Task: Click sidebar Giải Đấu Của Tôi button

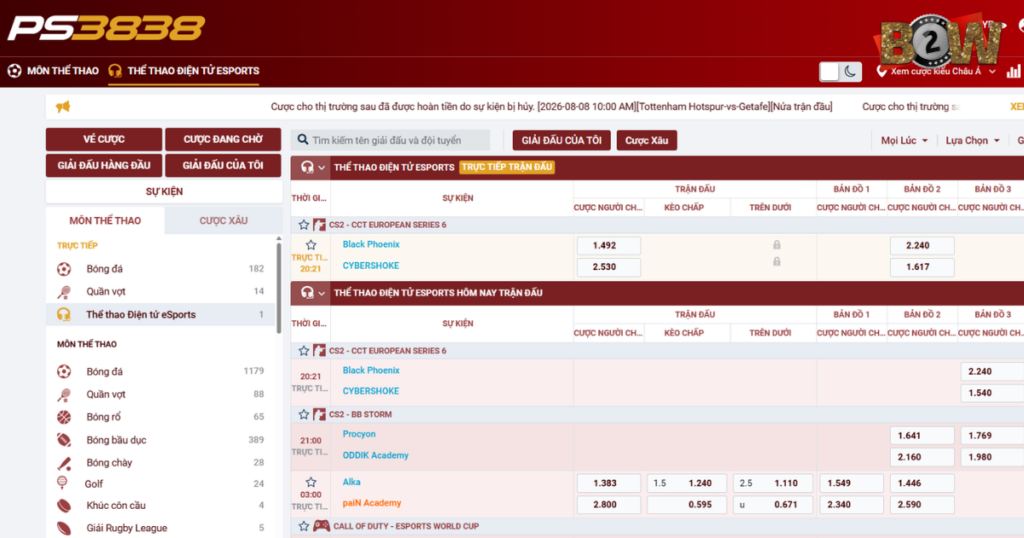Action: [x=223, y=165]
